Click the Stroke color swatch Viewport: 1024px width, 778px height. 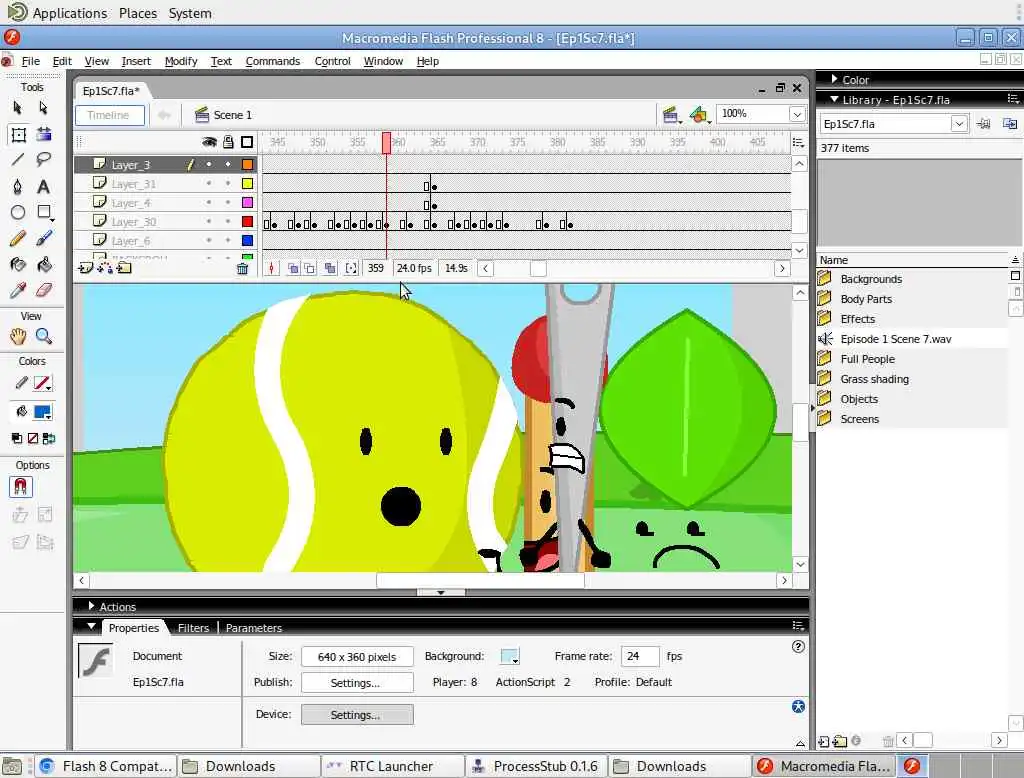pos(42,383)
